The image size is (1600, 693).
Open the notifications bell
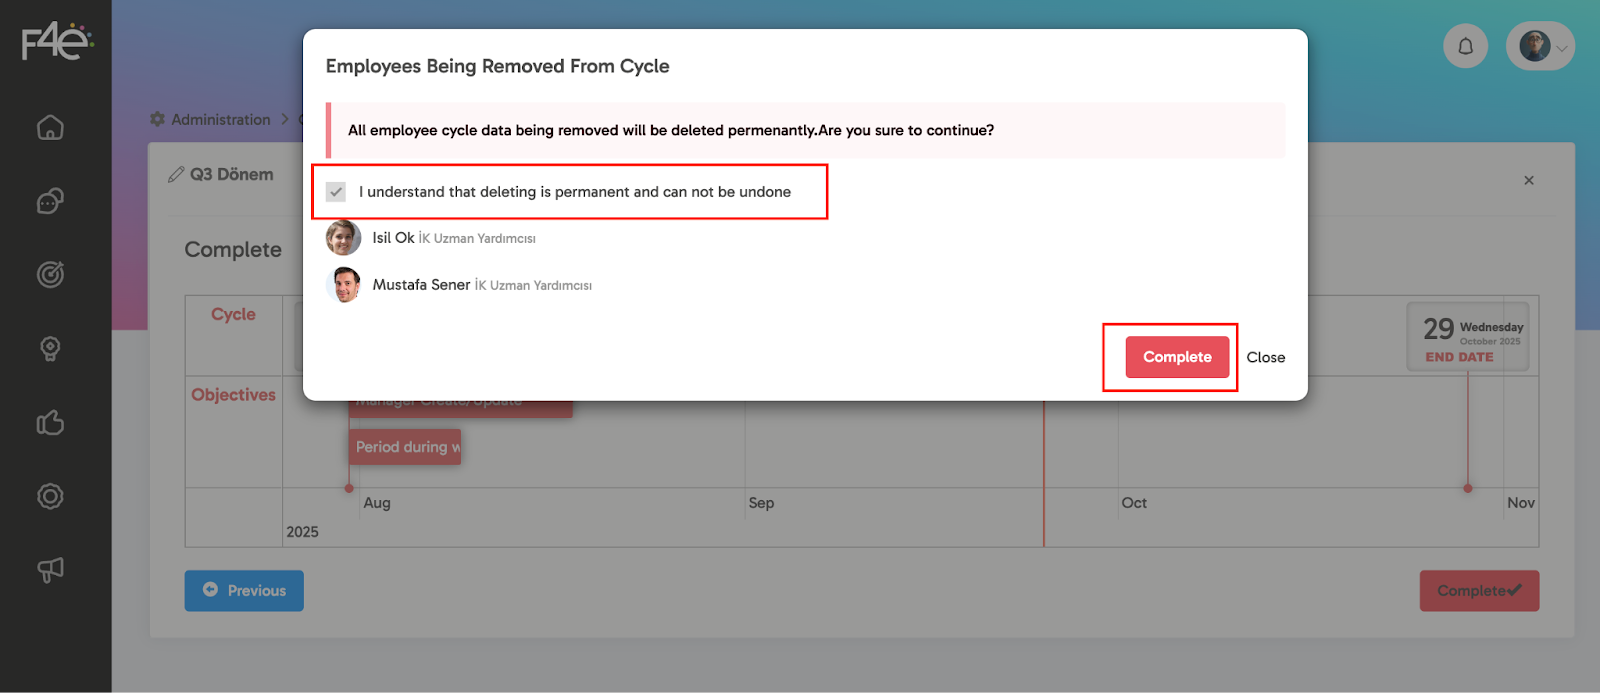tap(1465, 46)
